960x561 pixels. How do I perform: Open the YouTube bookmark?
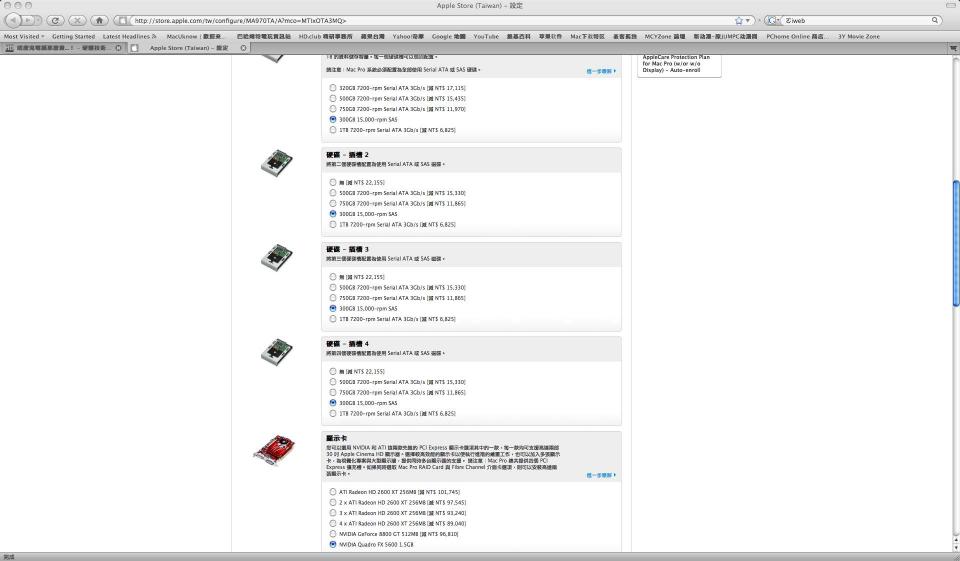click(x=485, y=36)
